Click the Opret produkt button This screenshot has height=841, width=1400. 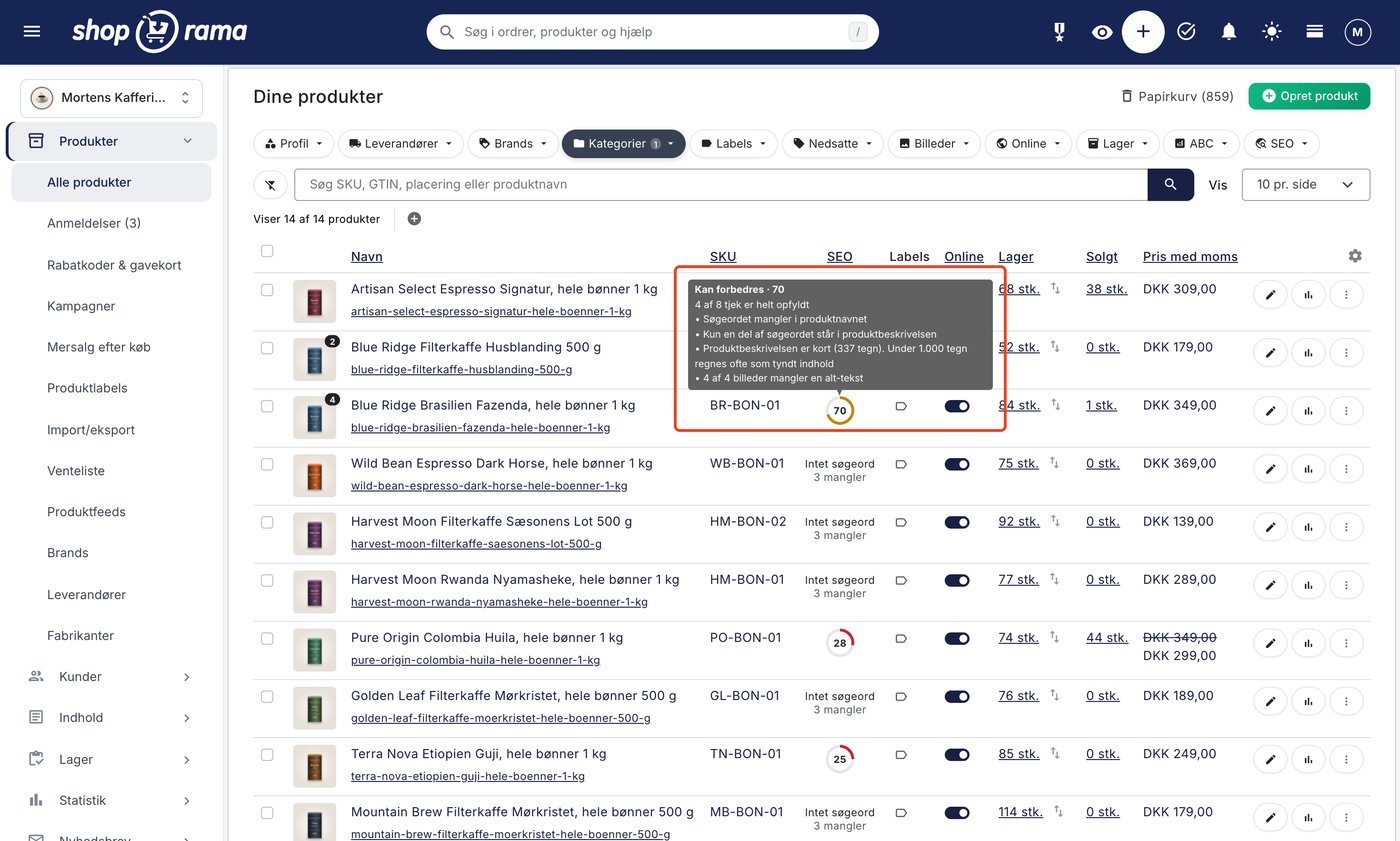click(x=1309, y=96)
